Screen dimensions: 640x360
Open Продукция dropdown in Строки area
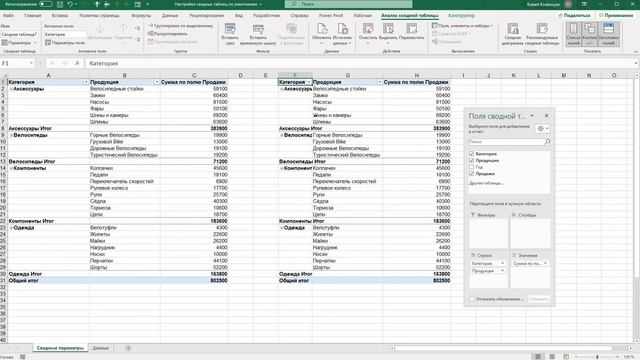(x=502, y=271)
